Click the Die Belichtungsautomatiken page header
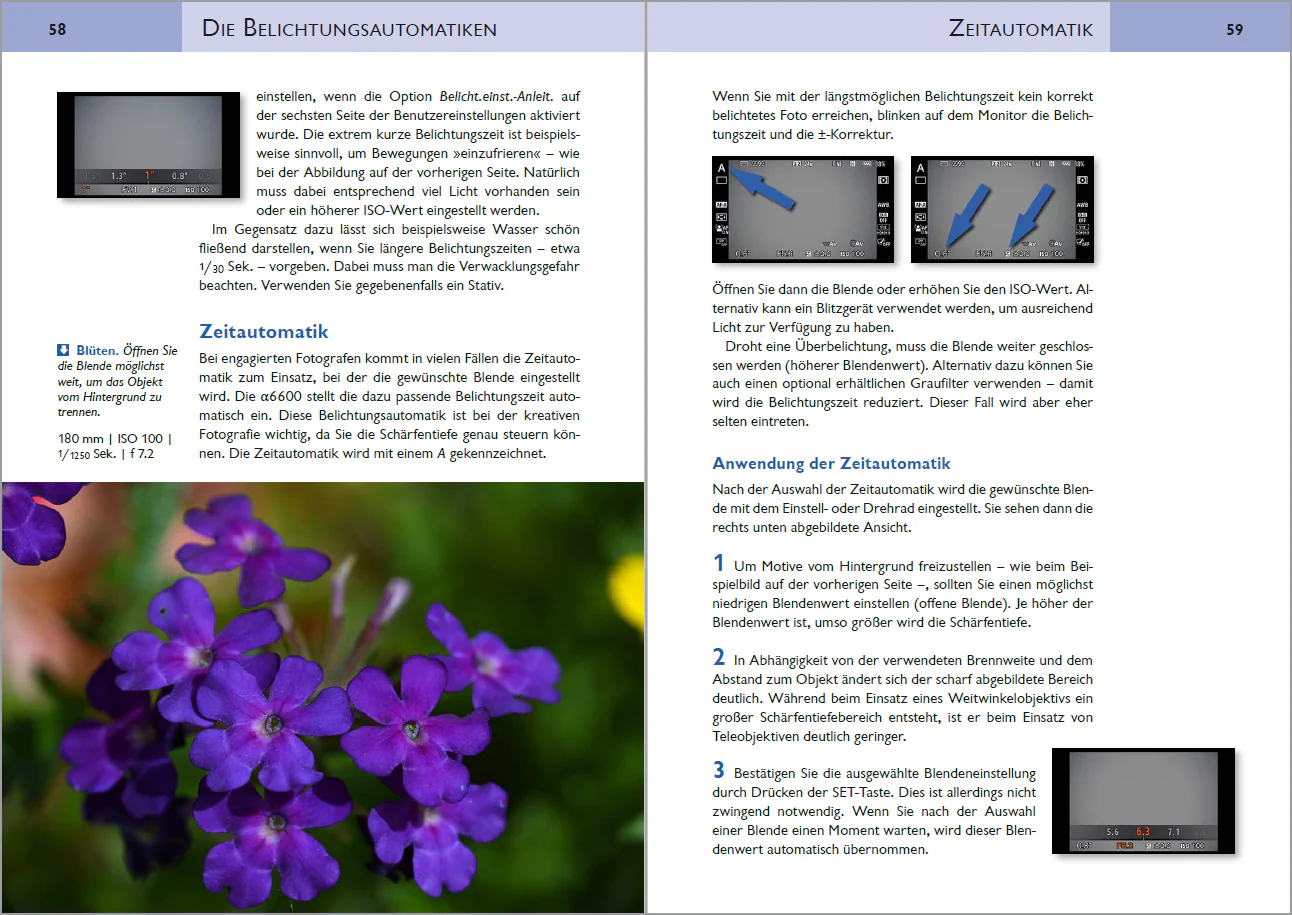1292x915 pixels. [349, 29]
